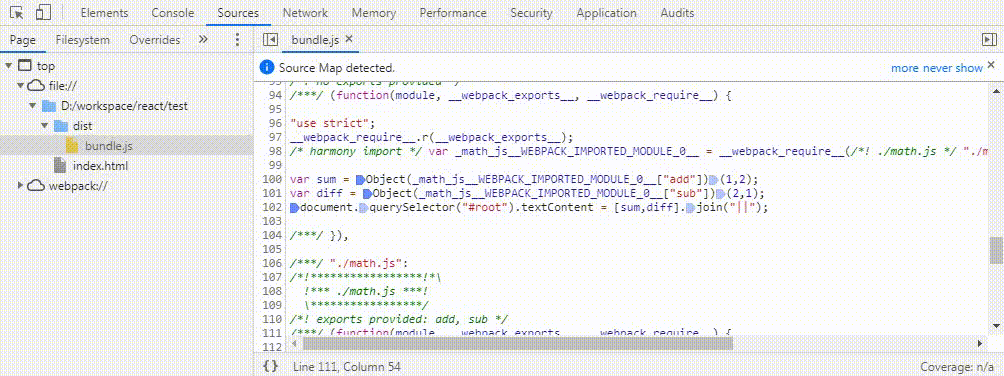The image size is (1004, 376).
Task: Select the webpack:// tree item
Action: tap(79, 186)
